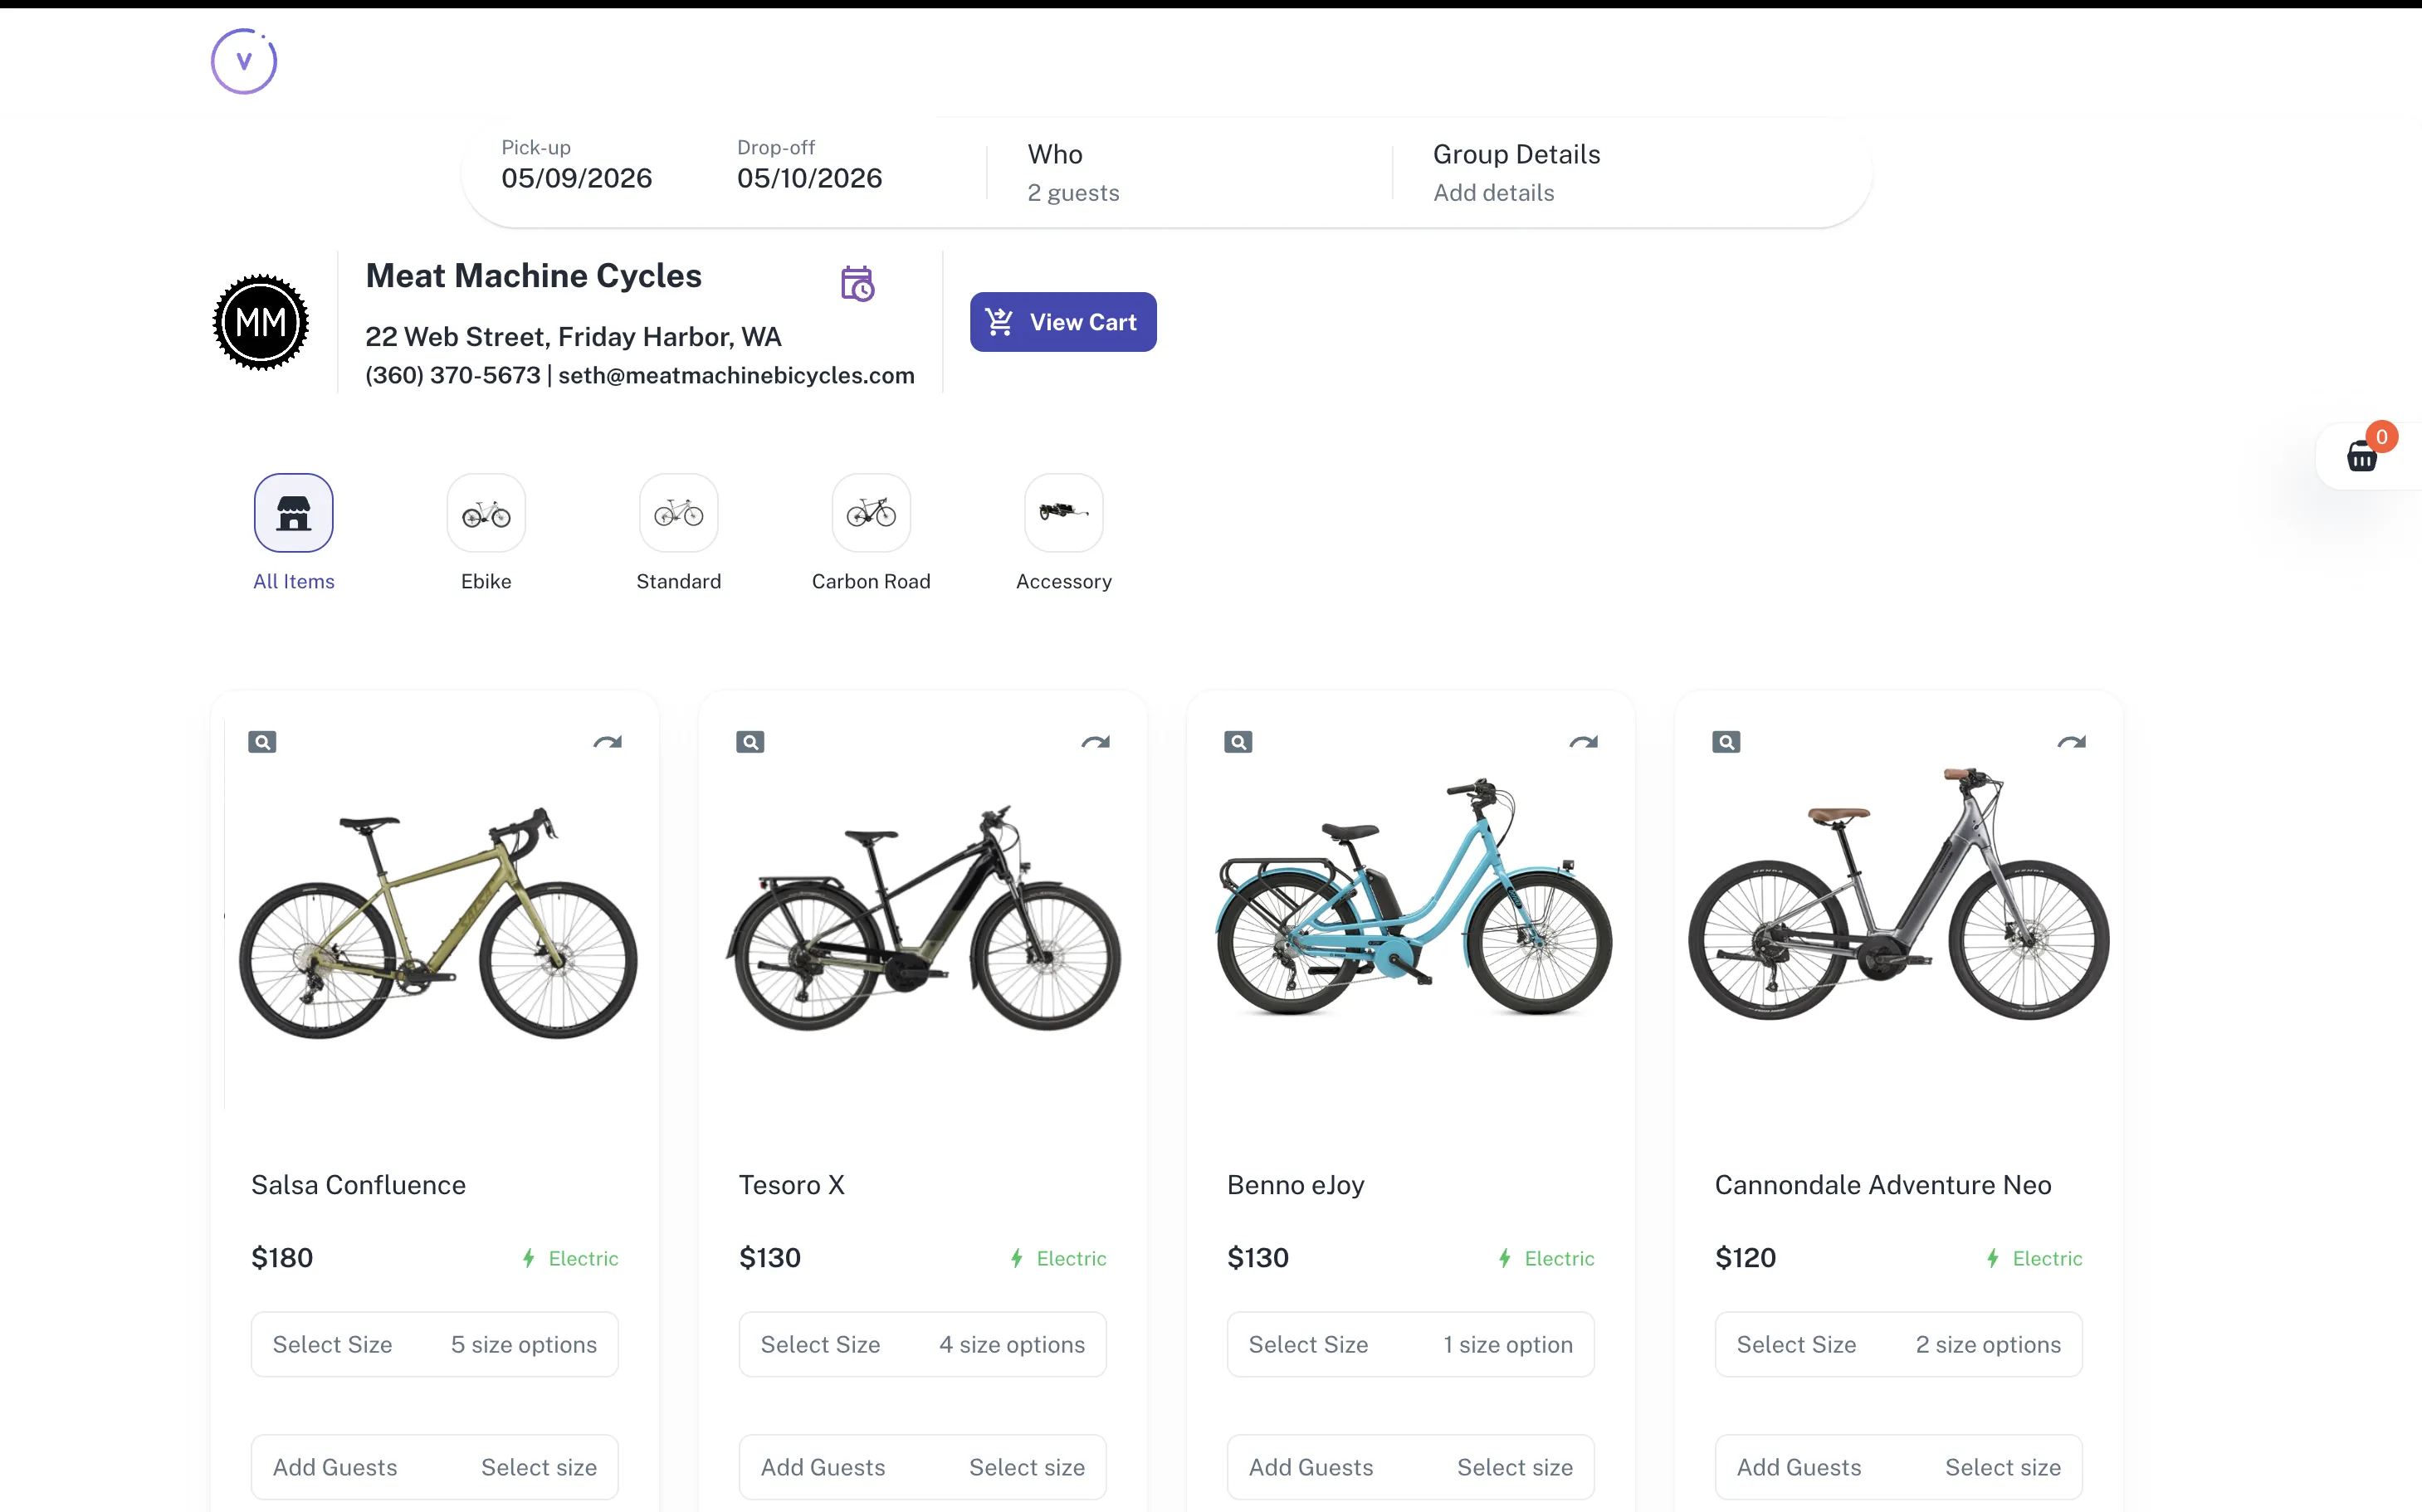Click the magnifier icon on Benno eJoy image

(x=1238, y=741)
